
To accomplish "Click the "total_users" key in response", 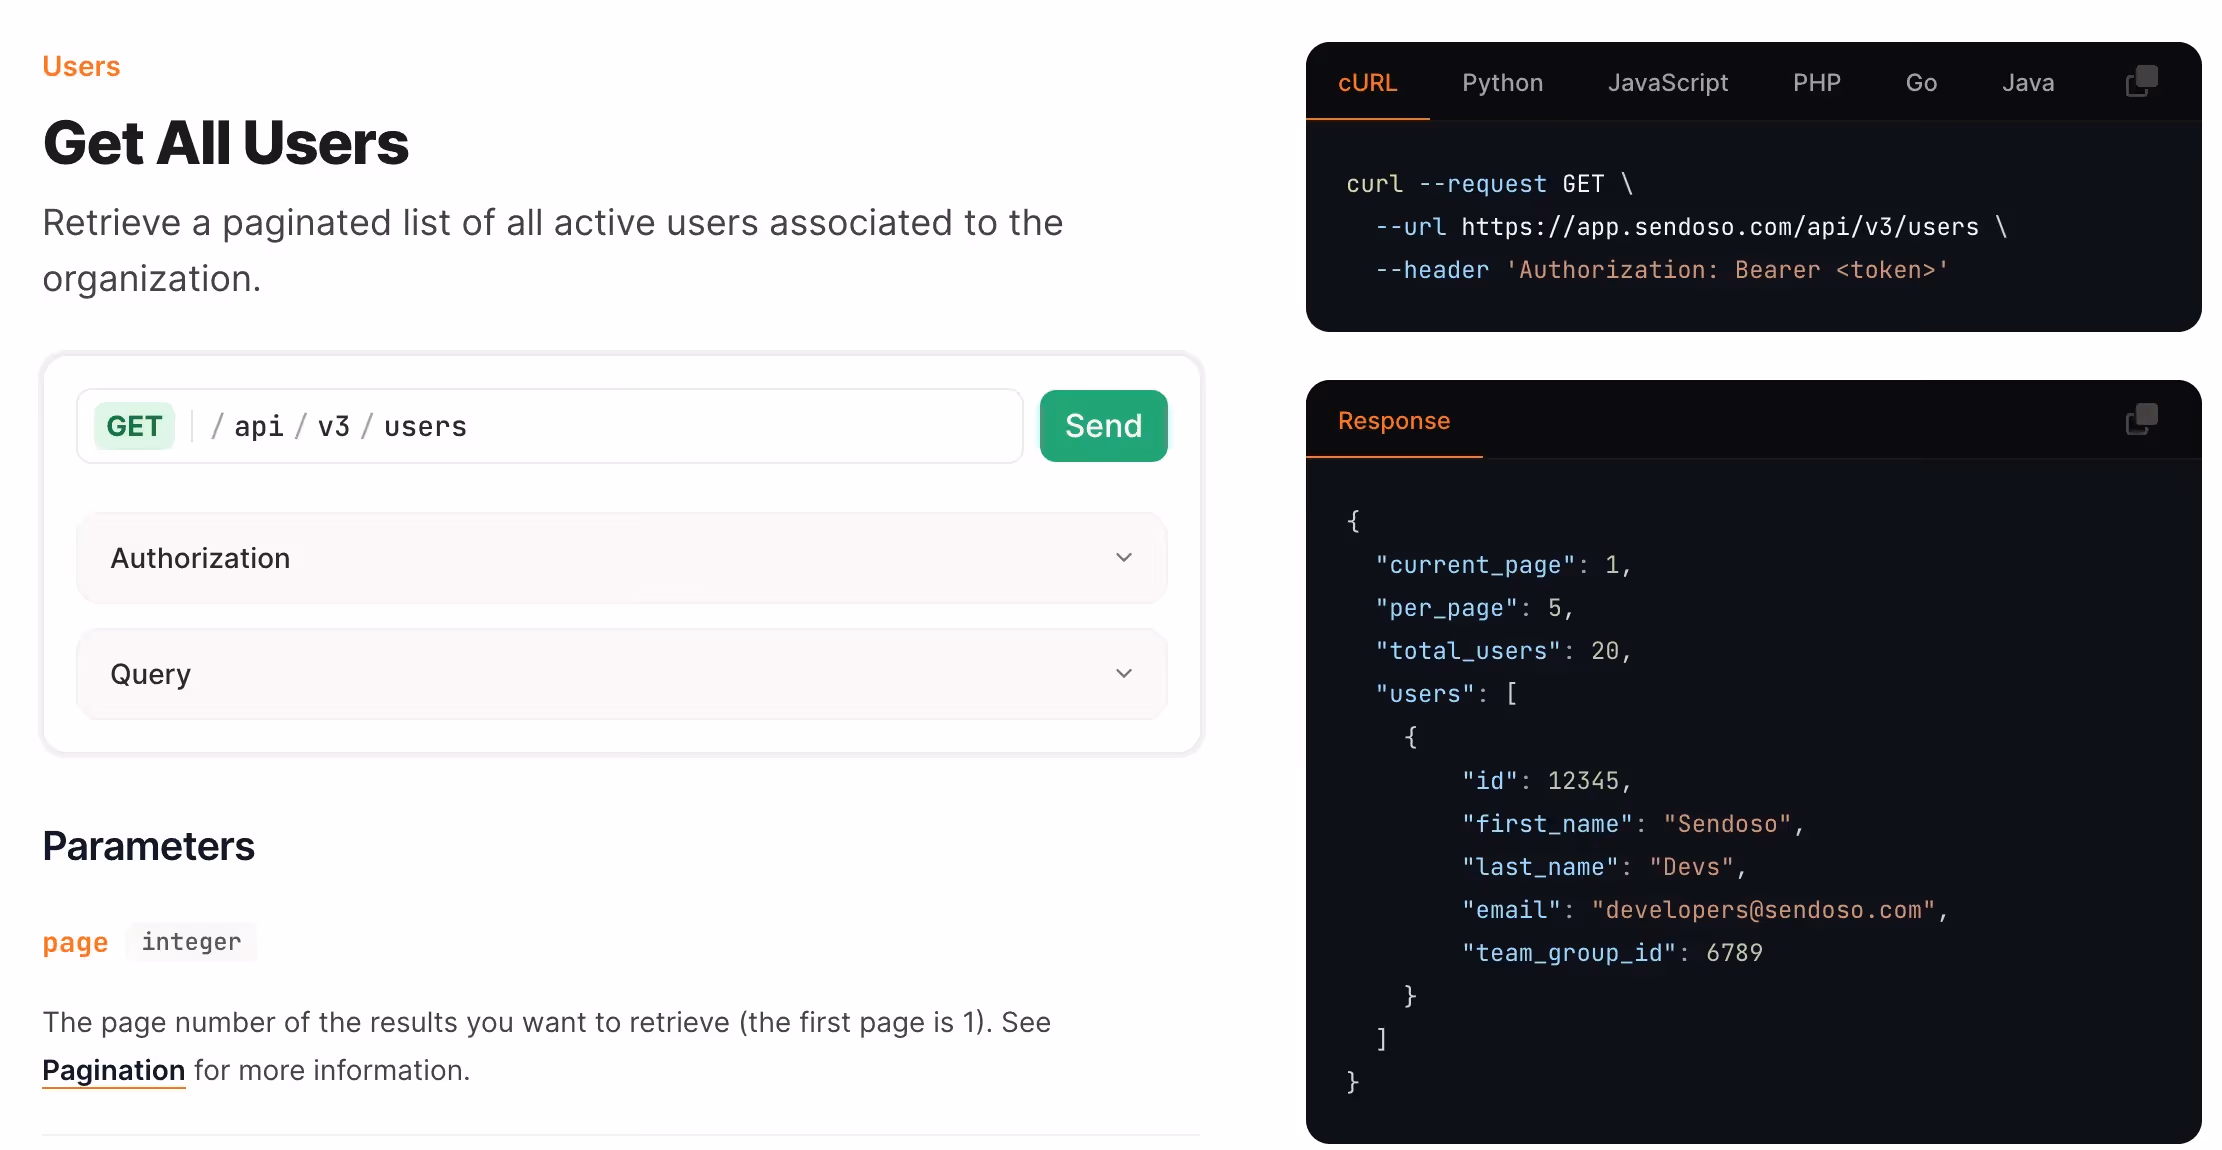I will pyautogui.click(x=1468, y=651).
